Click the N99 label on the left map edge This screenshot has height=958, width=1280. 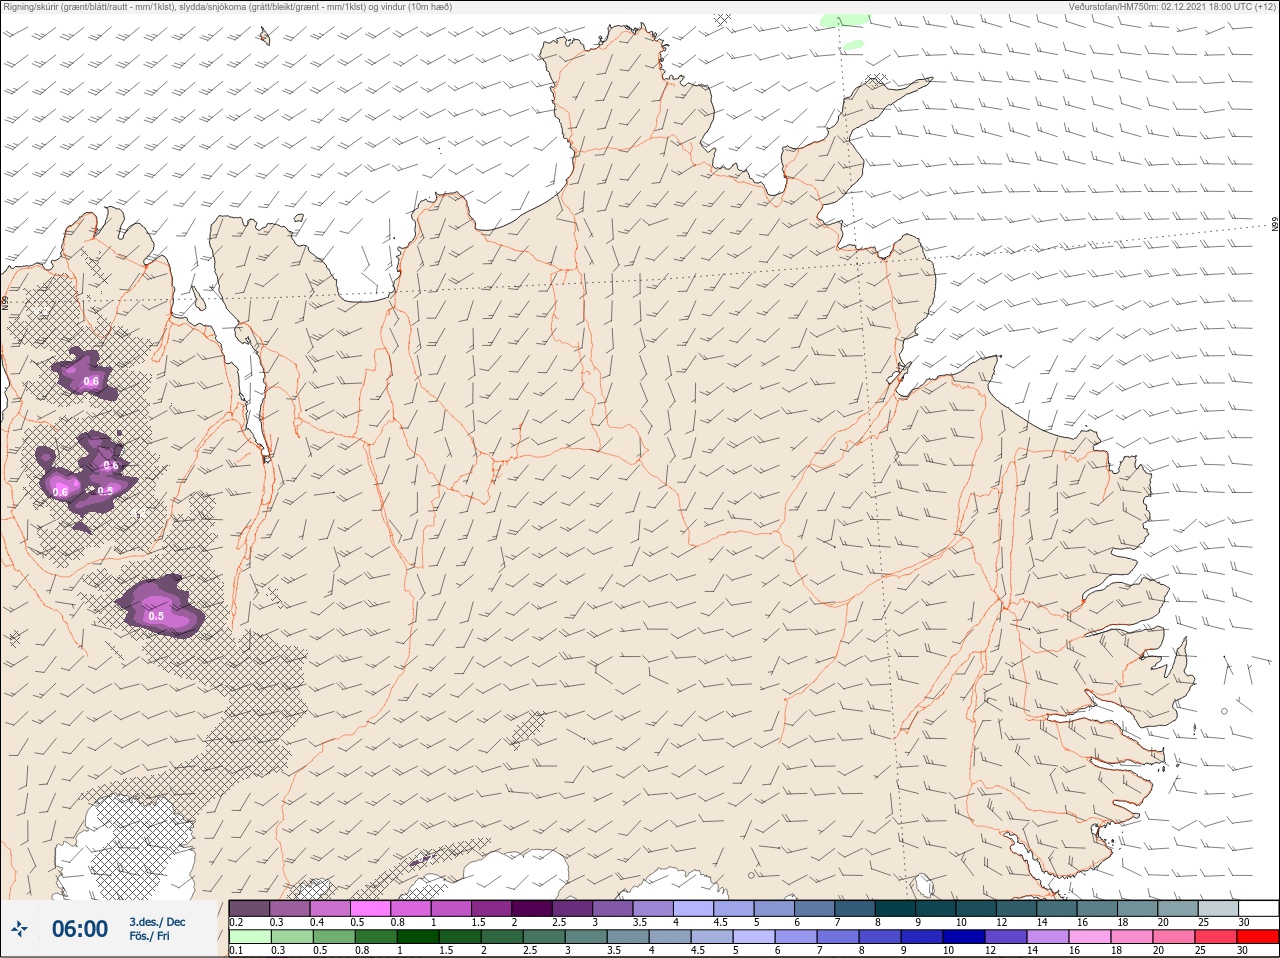point(5,302)
